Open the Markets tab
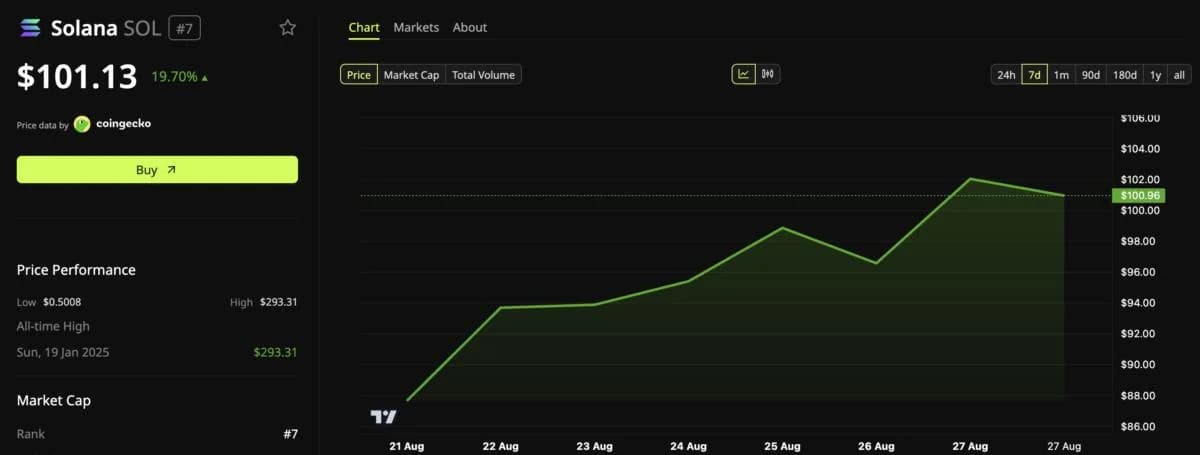The height and width of the screenshot is (455, 1200). [416, 28]
